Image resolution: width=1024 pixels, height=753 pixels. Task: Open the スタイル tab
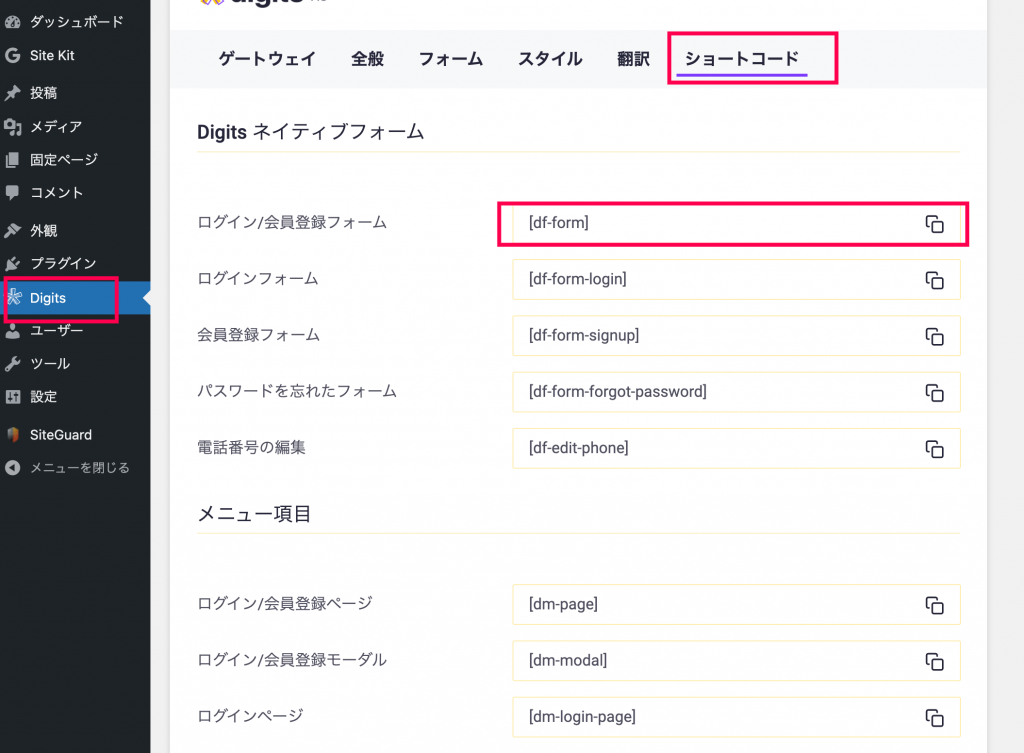pos(550,59)
